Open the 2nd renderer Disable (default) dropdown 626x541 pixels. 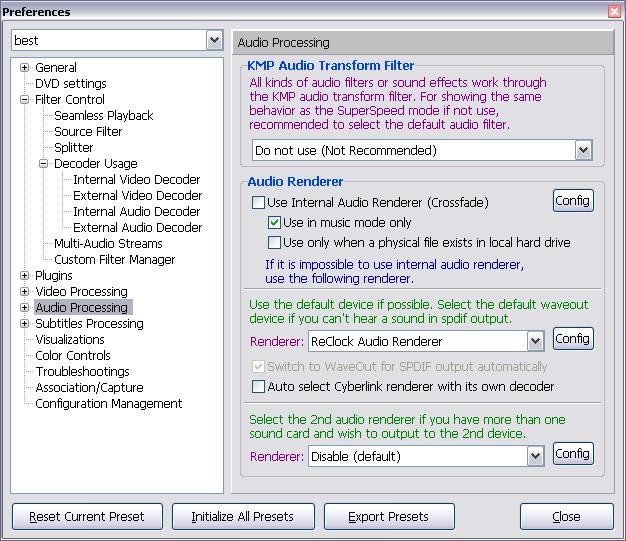pyautogui.click(x=535, y=456)
